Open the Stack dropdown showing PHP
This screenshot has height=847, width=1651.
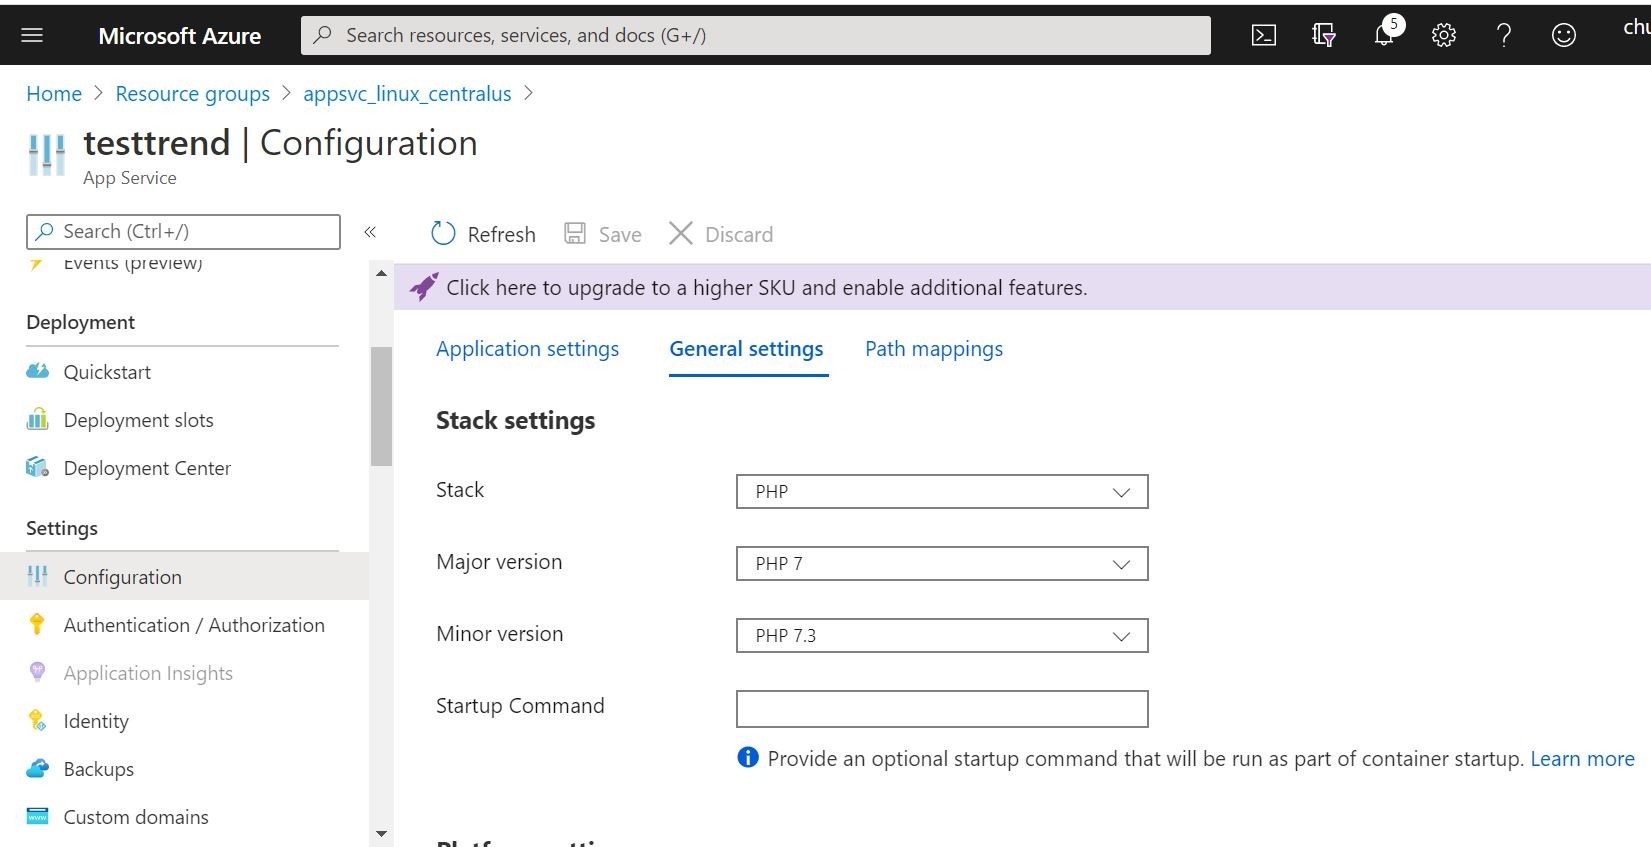tap(942, 491)
